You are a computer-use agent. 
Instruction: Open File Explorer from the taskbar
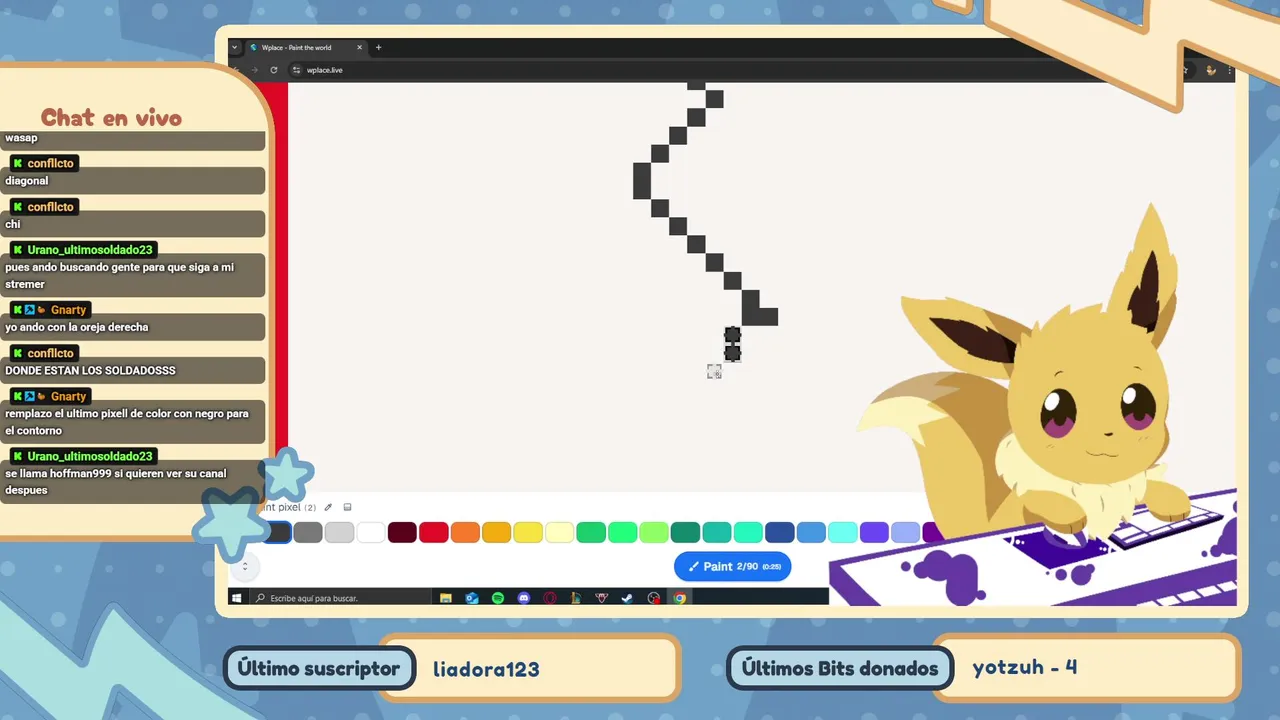(445, 598)
